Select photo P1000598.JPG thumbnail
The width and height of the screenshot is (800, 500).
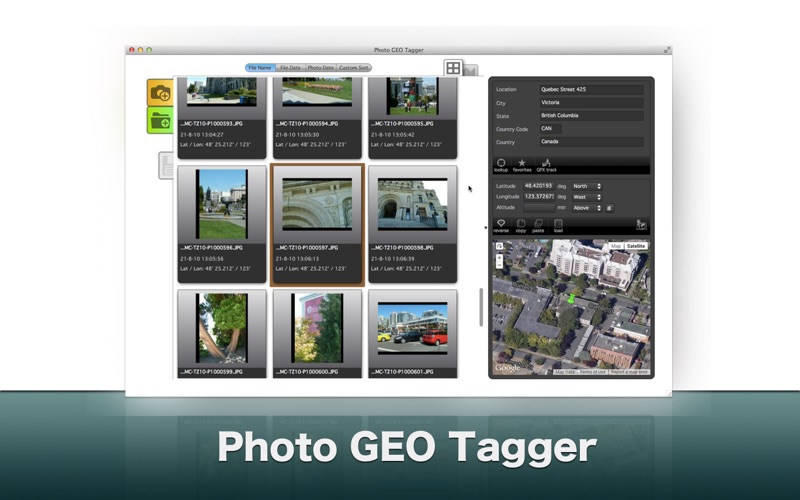click(x=412, y=204)
